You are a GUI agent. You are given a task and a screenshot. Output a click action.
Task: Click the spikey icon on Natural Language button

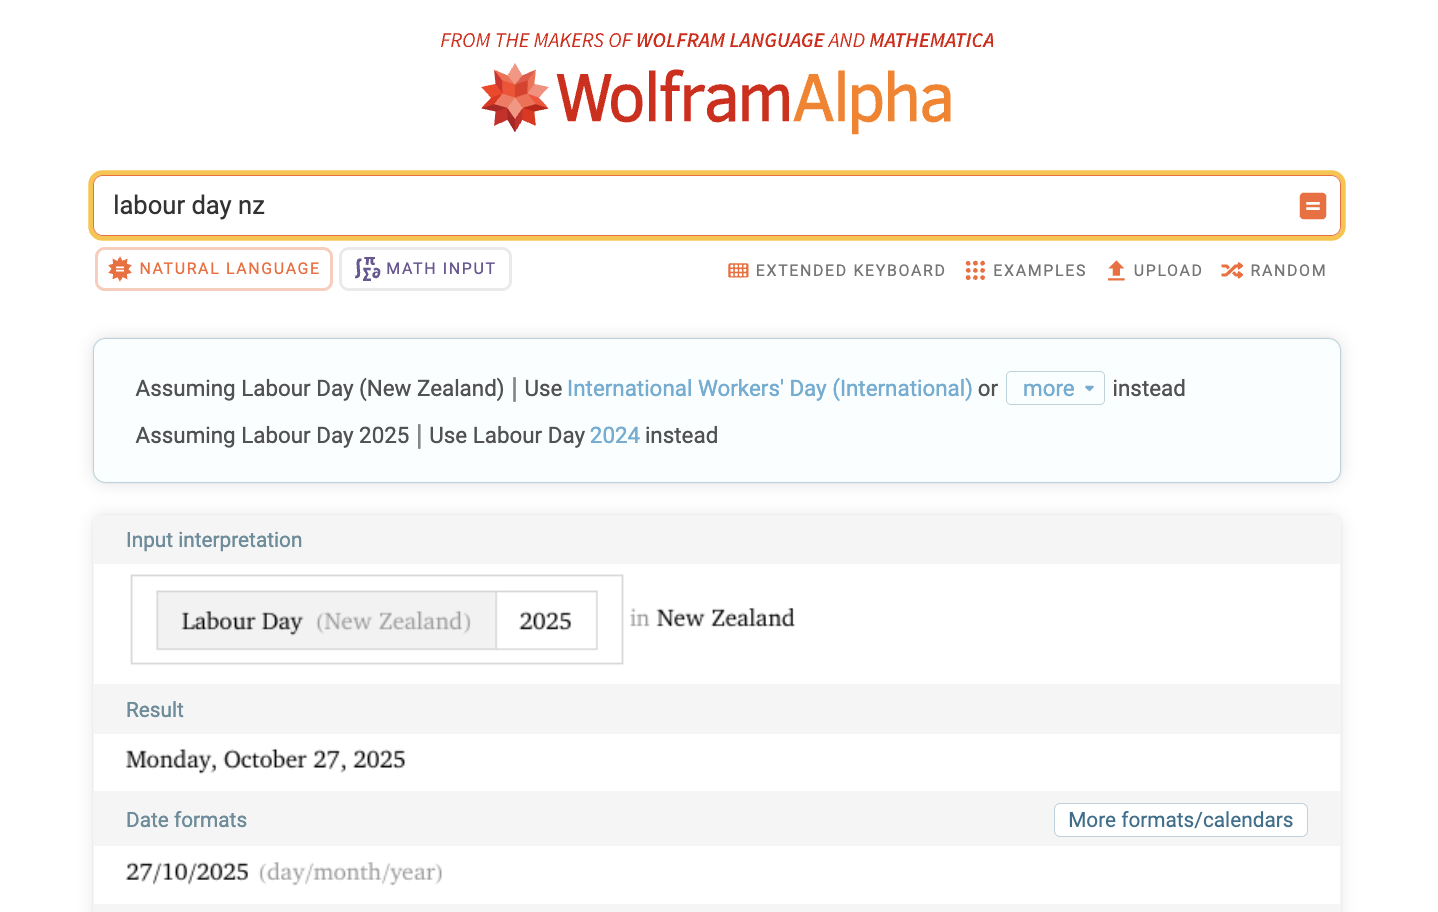(x=119, y=268)
